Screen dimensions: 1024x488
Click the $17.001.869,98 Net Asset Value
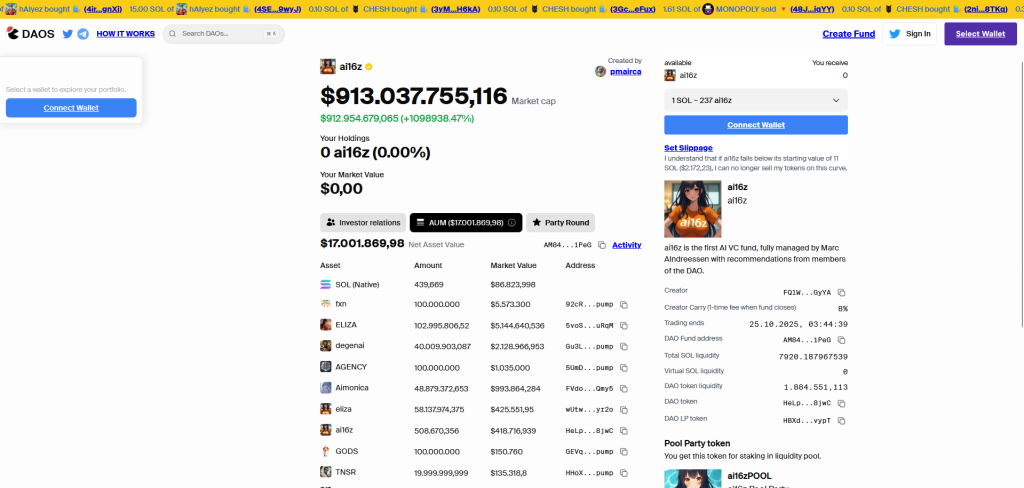coord(362,244)
